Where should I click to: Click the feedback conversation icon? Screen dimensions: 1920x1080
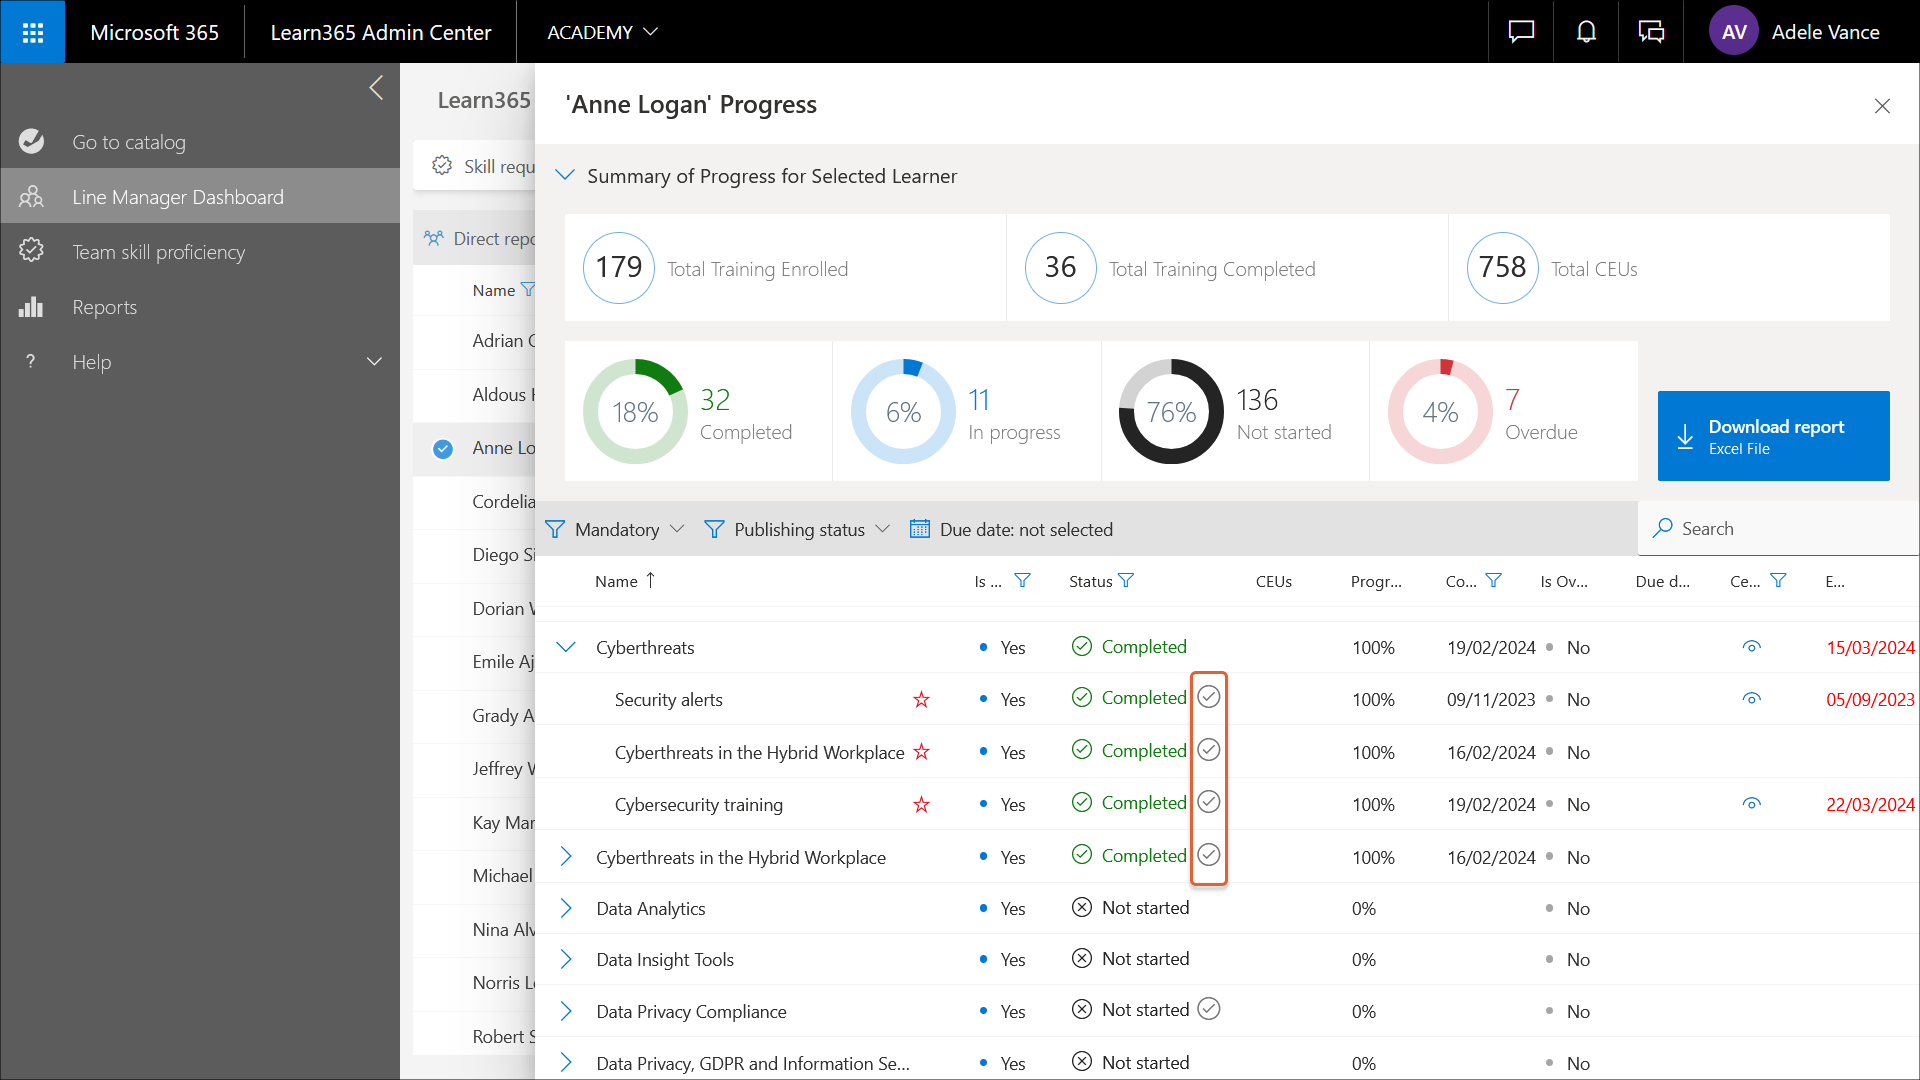pyautogui.click(x=1651, y=32)
